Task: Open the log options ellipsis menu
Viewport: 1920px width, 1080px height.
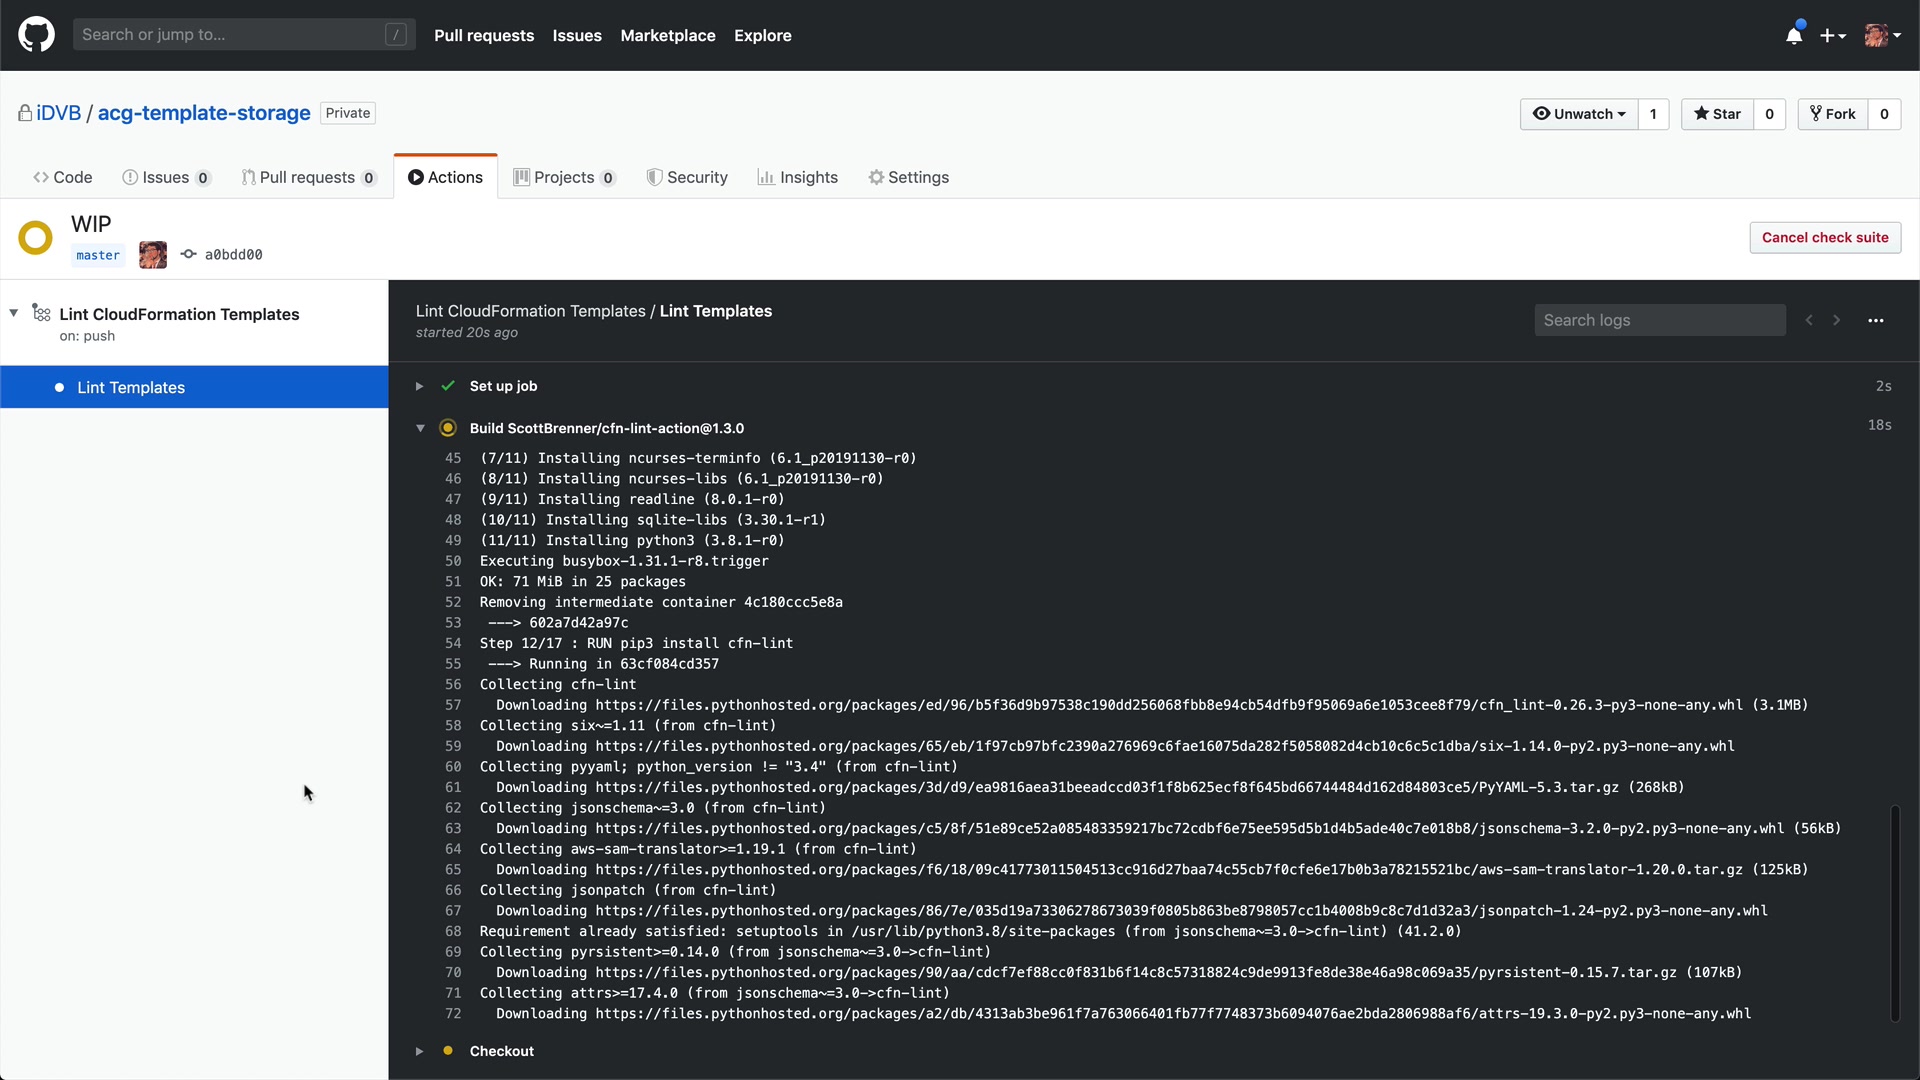Action: click(x=1875, y=320)
